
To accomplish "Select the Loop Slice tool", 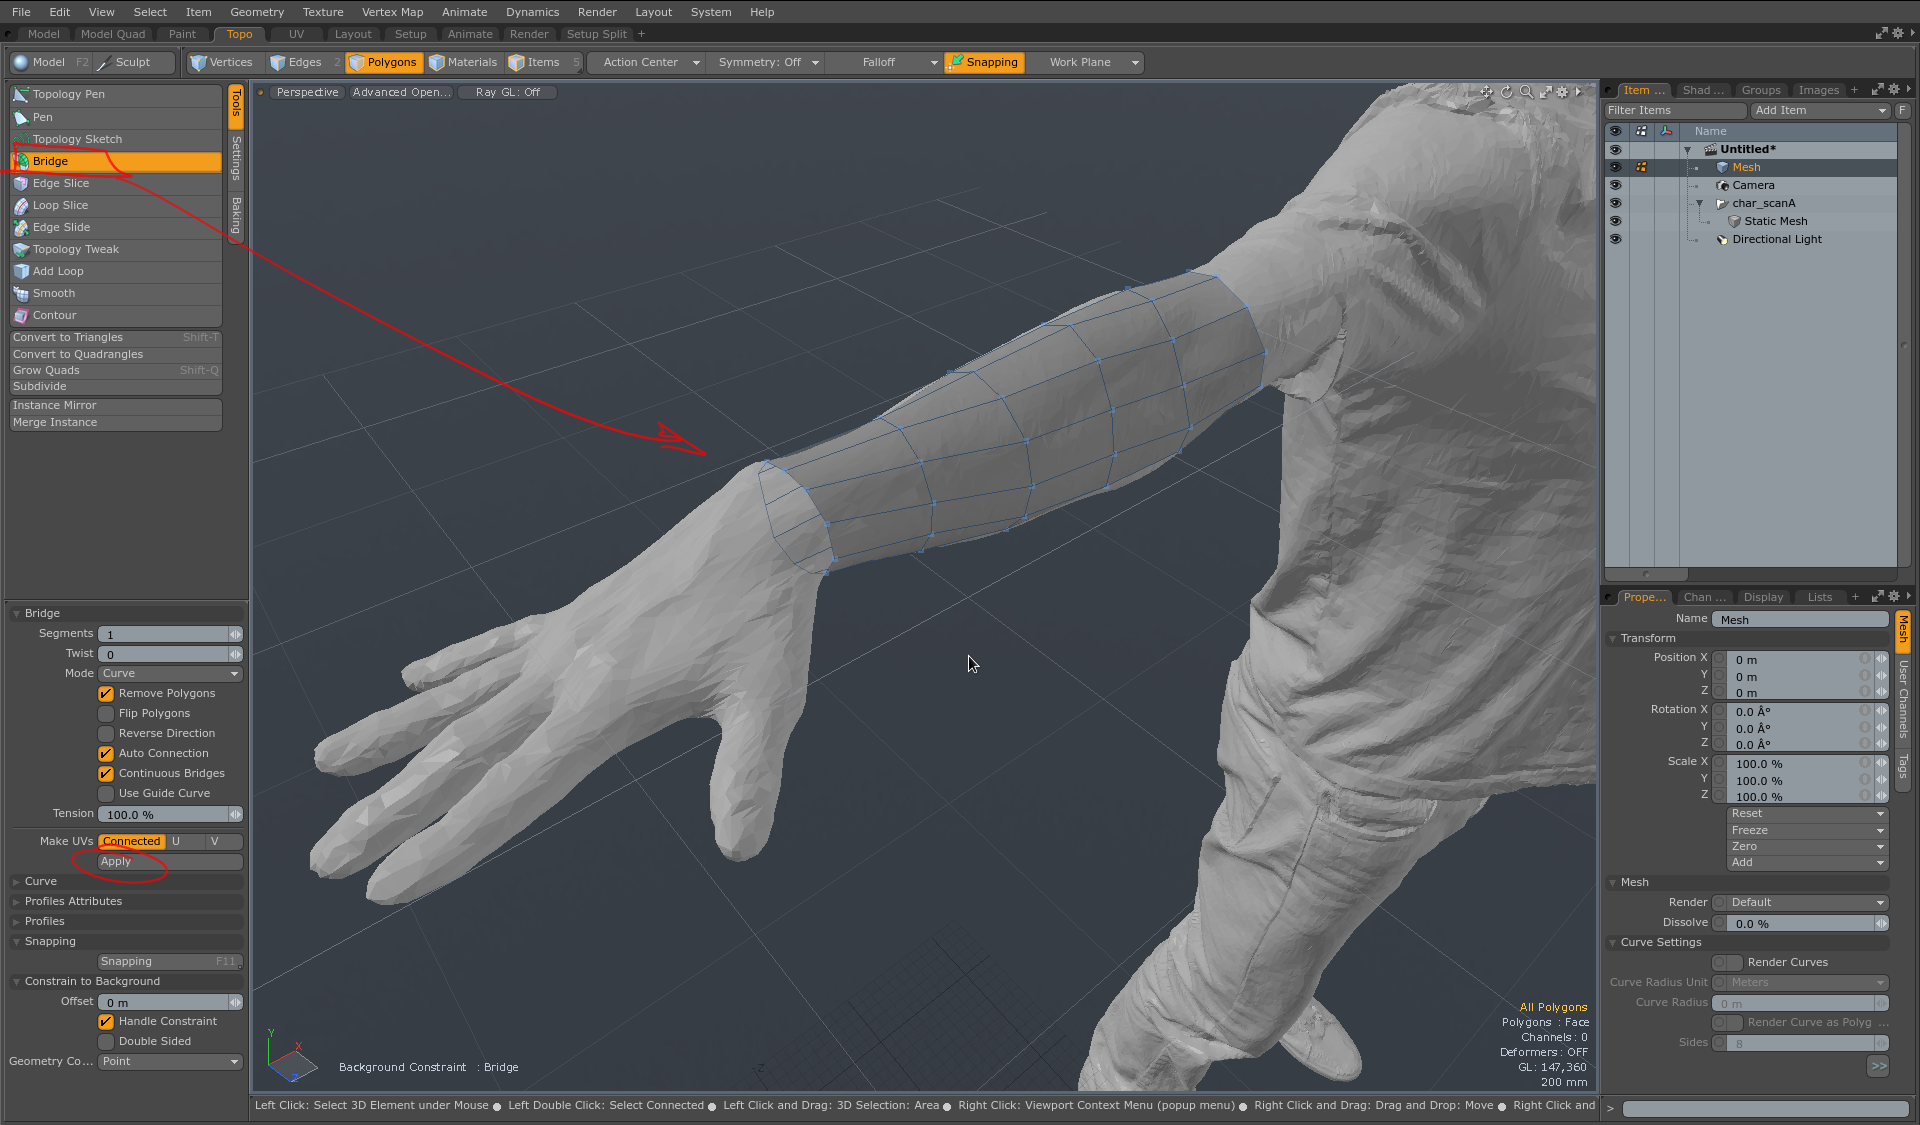I will (60, 205).
